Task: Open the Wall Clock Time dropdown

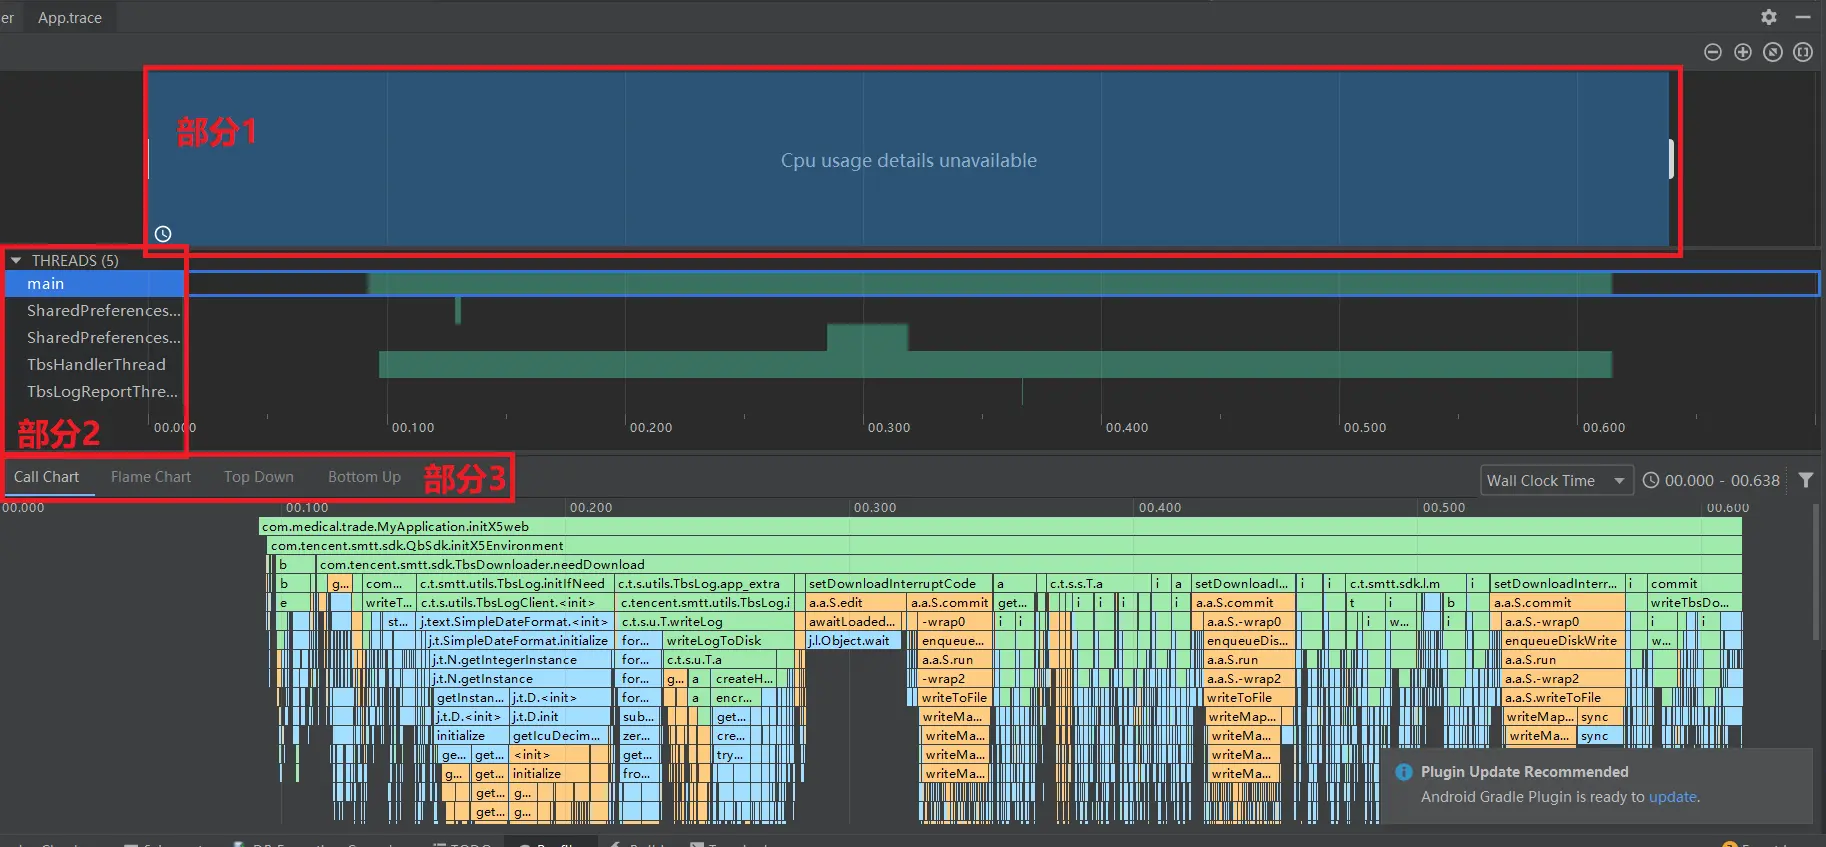Action: pyautogui.click(x=1557, y=481)
